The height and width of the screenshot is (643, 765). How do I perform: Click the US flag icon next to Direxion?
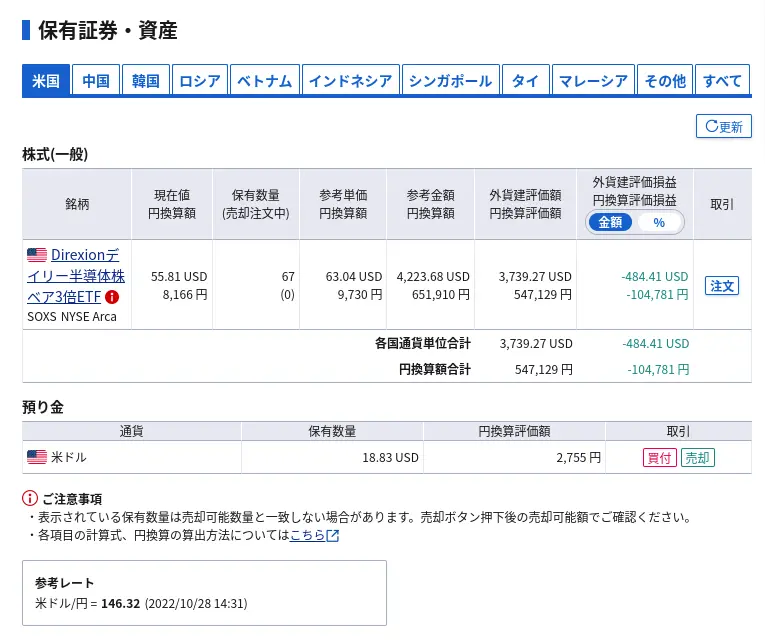[x=37, y=255]
